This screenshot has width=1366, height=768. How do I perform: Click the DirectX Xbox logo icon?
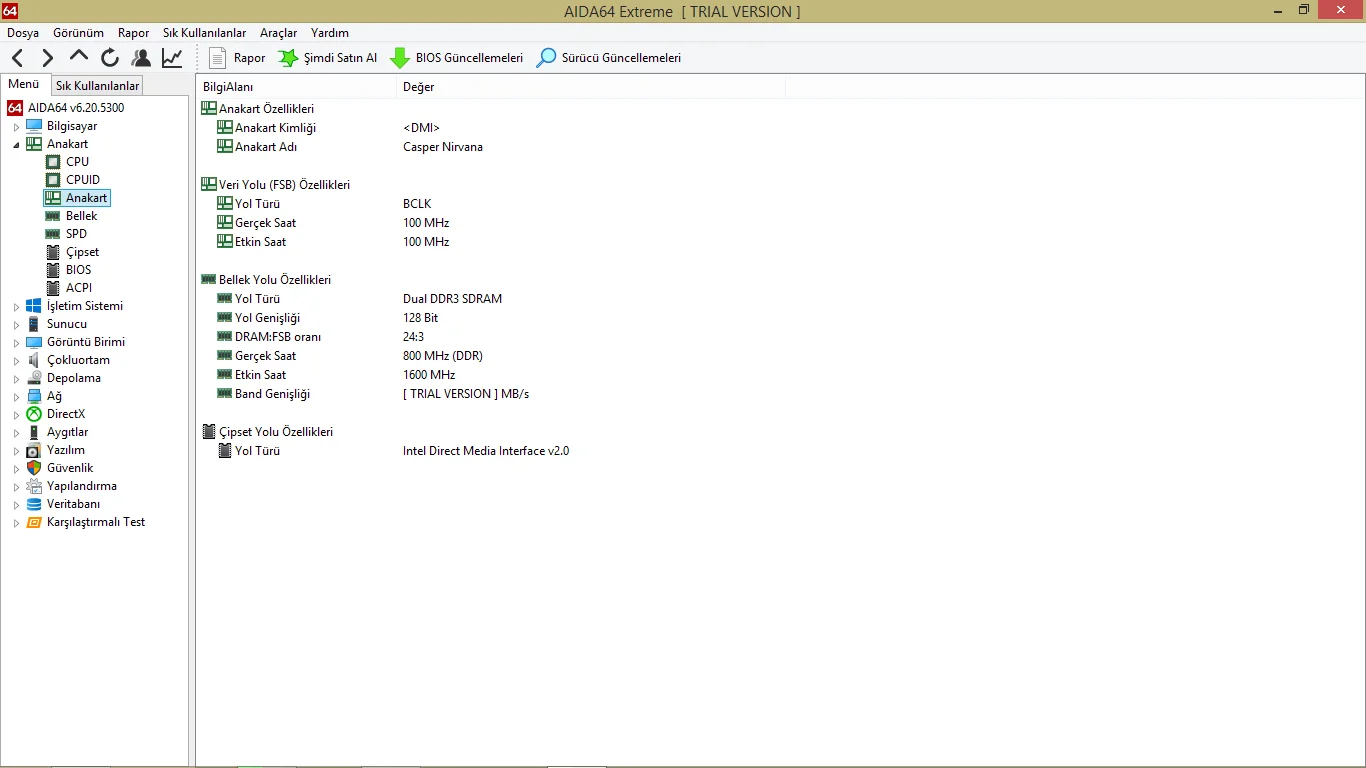34,414
